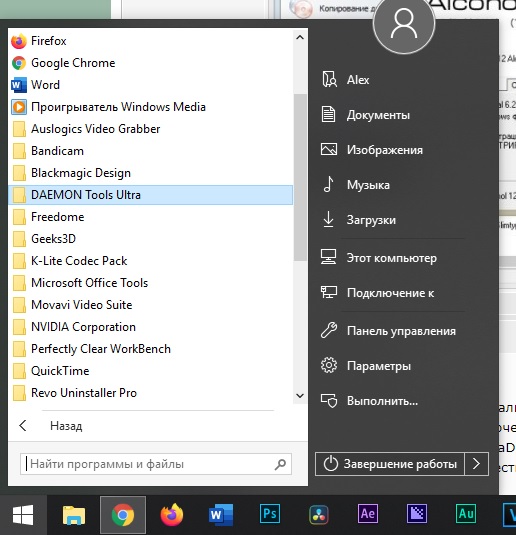Click the programs list scroll up arrow
This screenshot has width=516, height=535.
click(x=300, y=38)
